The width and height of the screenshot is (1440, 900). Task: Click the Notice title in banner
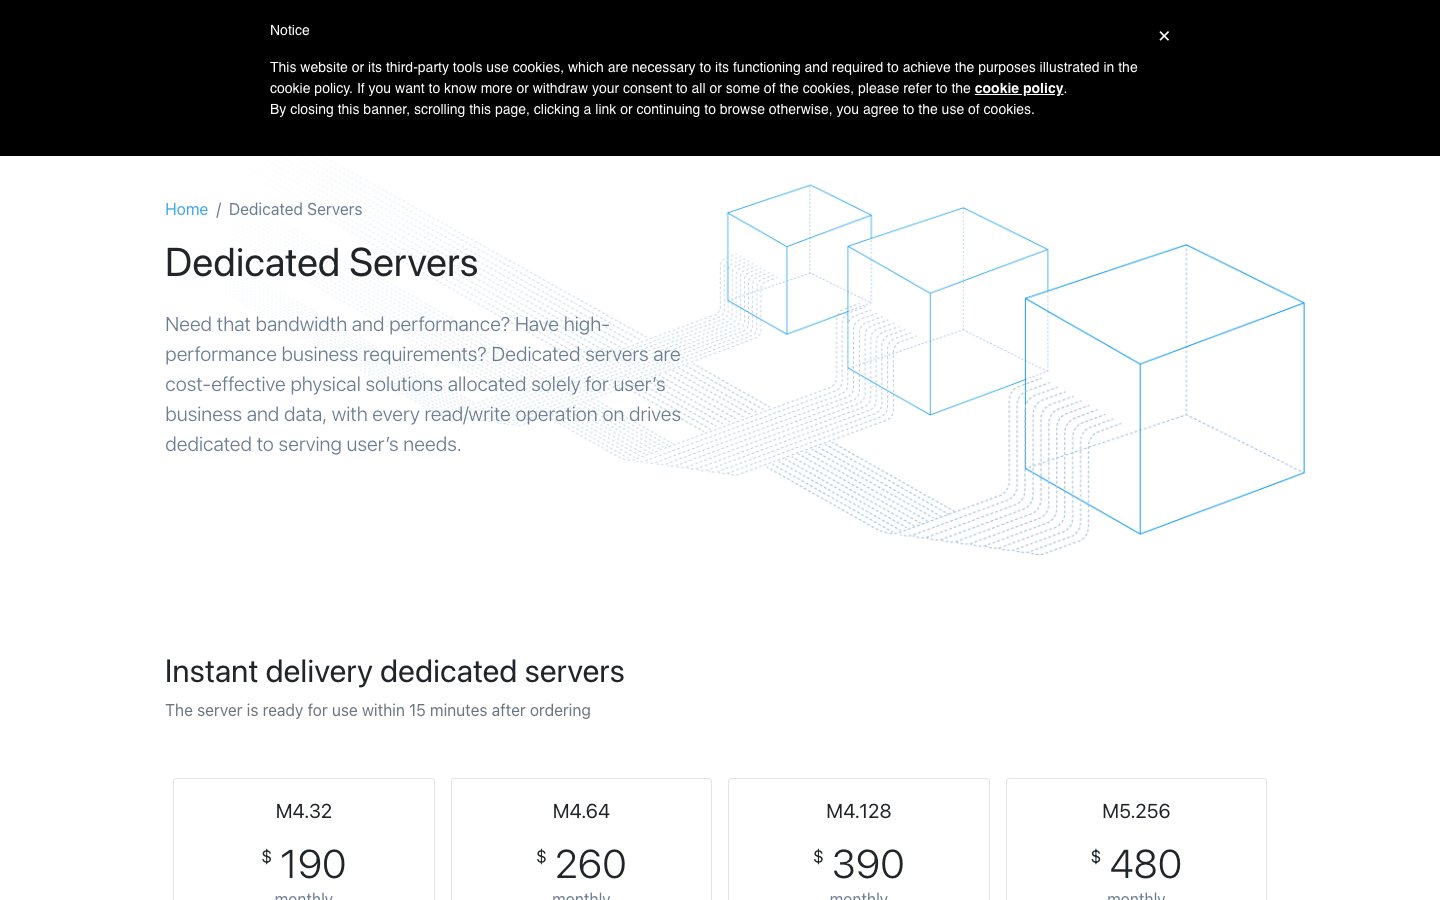click(290, 30)
